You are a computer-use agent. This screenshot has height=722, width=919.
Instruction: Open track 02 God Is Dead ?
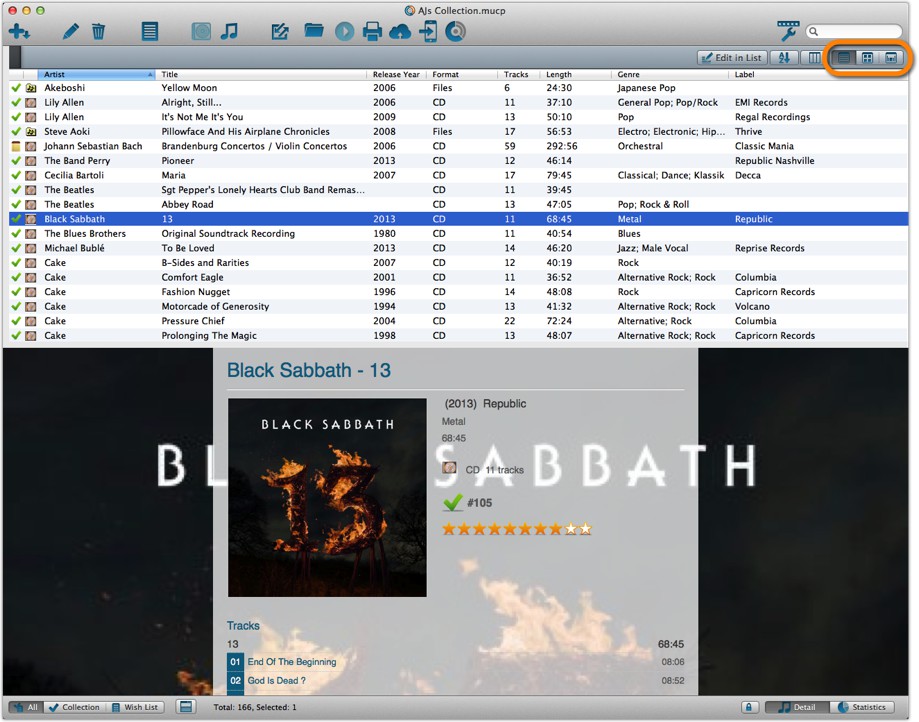(x=455, y=680)
